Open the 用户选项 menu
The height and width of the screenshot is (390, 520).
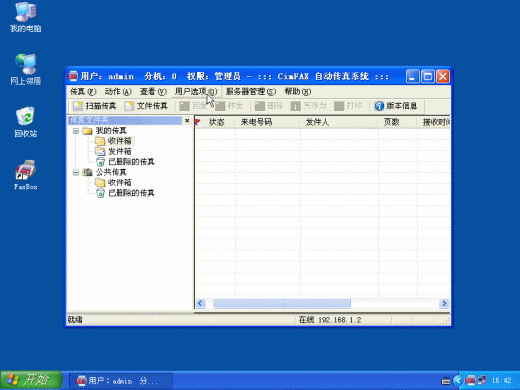tap(196, 91)
